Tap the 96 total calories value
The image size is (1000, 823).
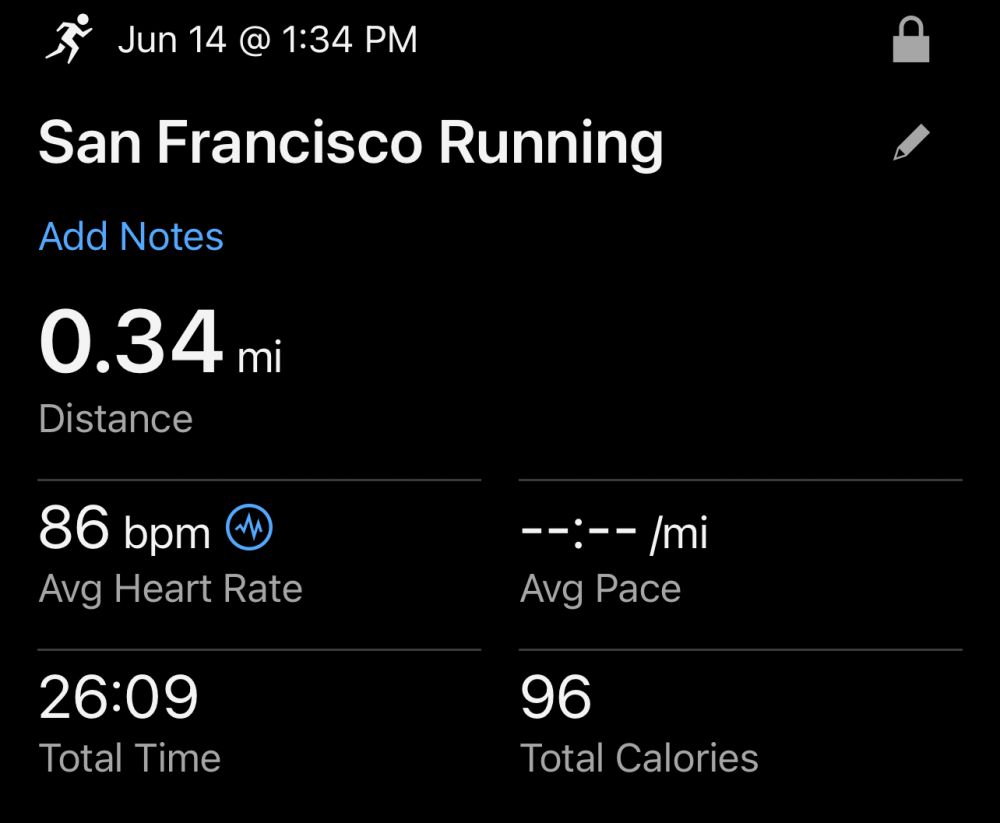pos(555,697)
